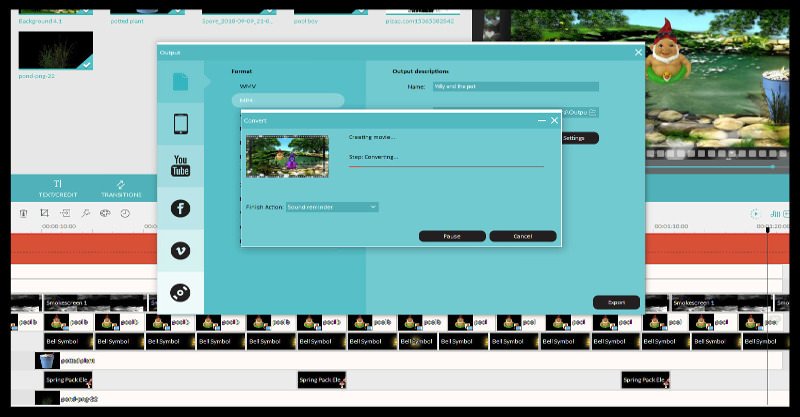Click the timeline playhead marker
The image size is (800, 417).
click(767, 230)
